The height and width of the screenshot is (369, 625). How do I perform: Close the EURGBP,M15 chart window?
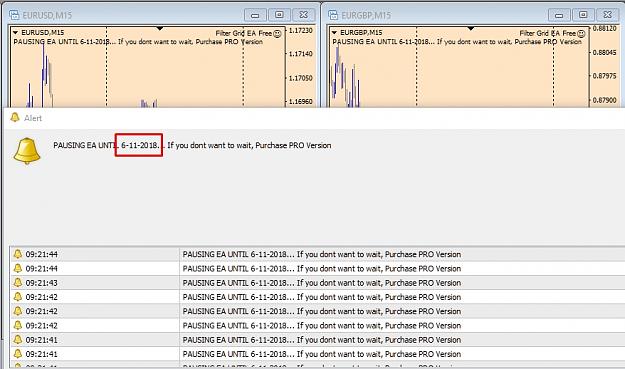point(607,15)
